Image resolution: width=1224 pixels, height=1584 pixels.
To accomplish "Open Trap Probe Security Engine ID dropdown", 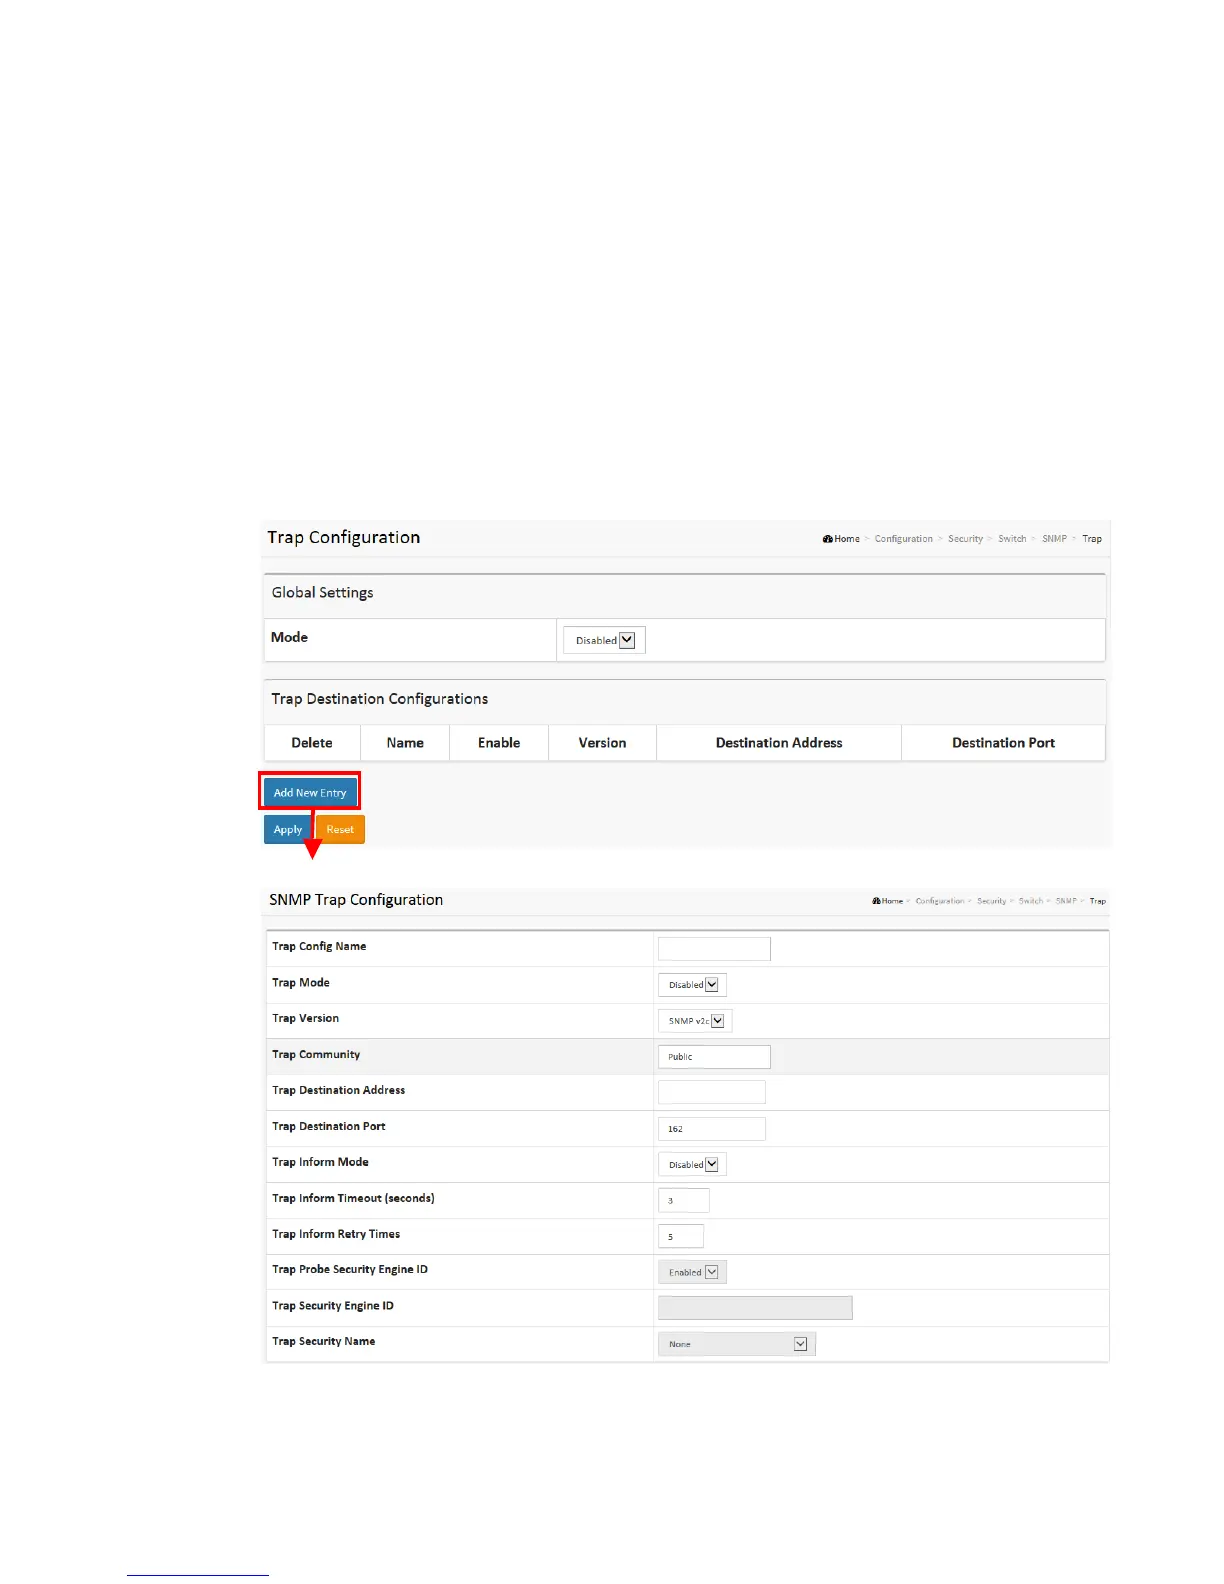I will coord(692,1272).
